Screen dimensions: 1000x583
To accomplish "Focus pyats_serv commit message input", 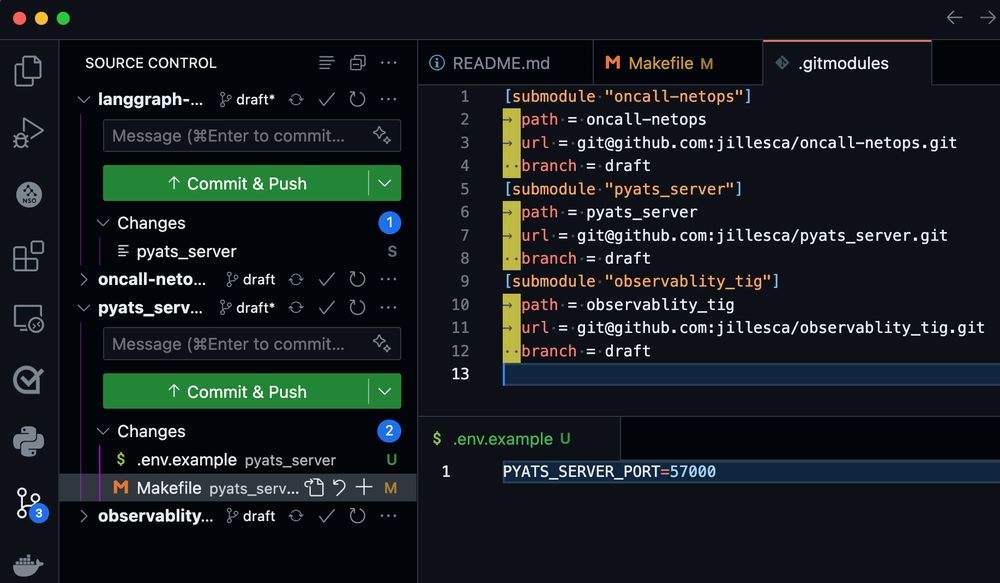I will point(252,344).
